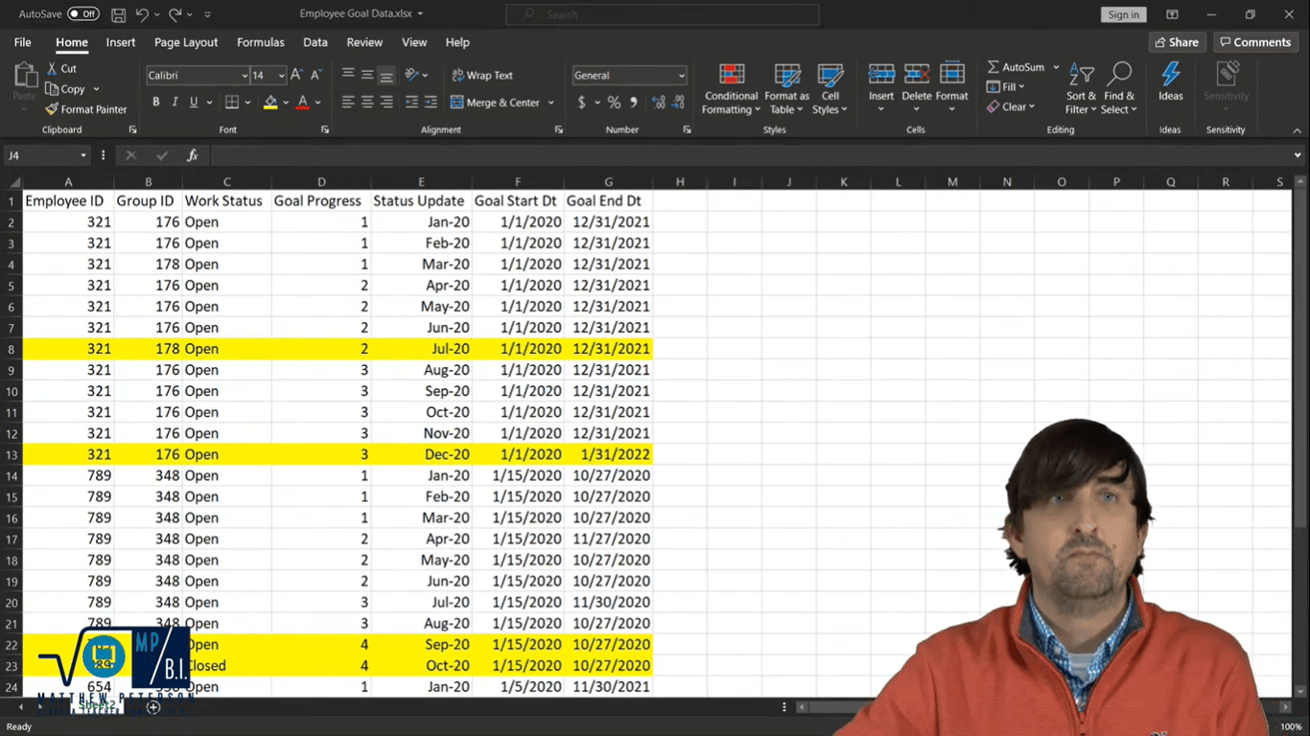Click the Share button
This screenshot has height=736, width=1310.
[x=1176, y=42]
